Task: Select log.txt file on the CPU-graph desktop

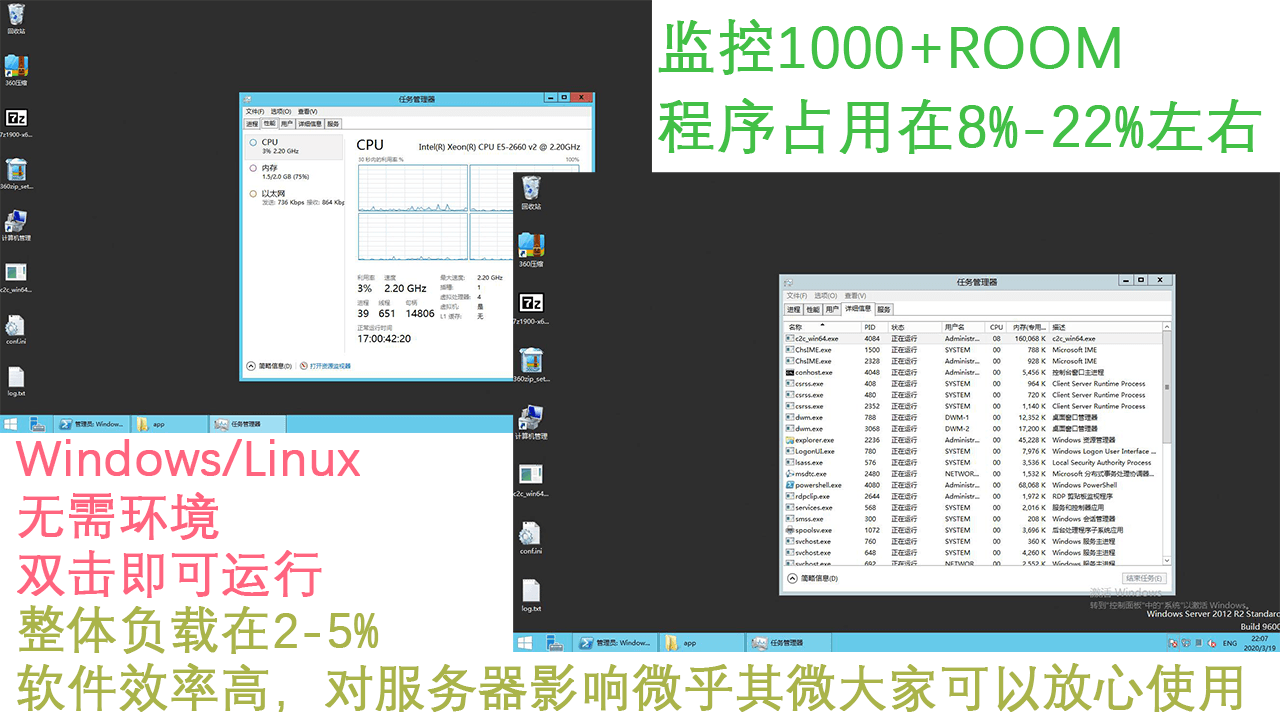Action: click(16, 382)
